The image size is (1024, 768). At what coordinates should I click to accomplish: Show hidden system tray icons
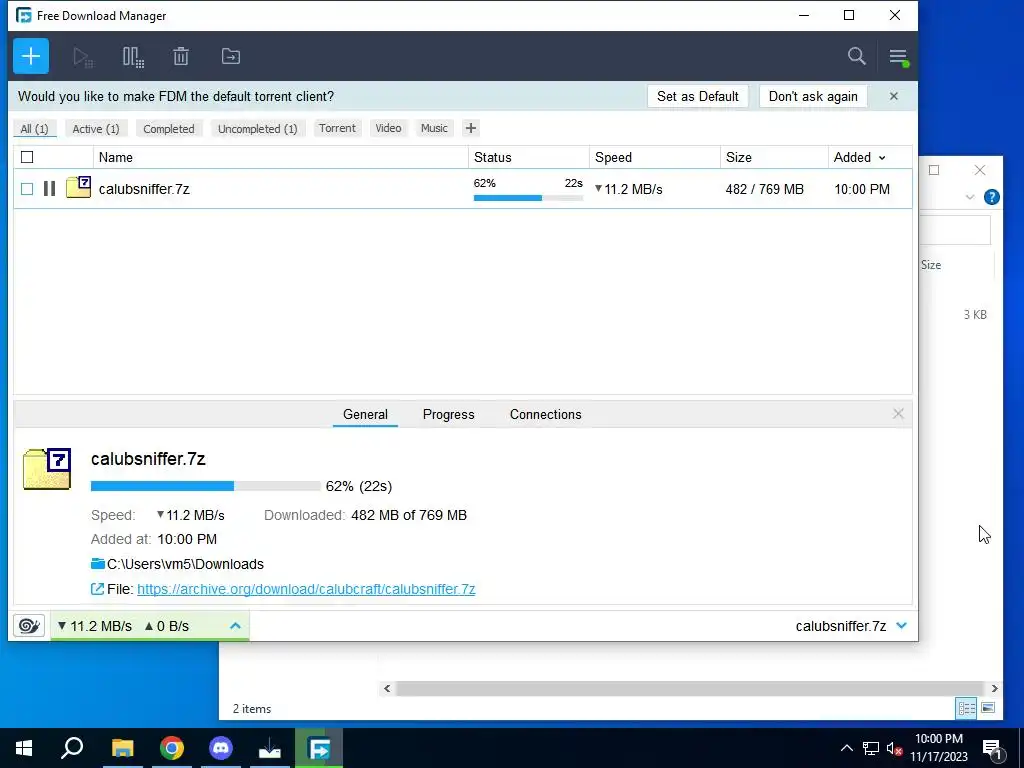click(846, 748)
